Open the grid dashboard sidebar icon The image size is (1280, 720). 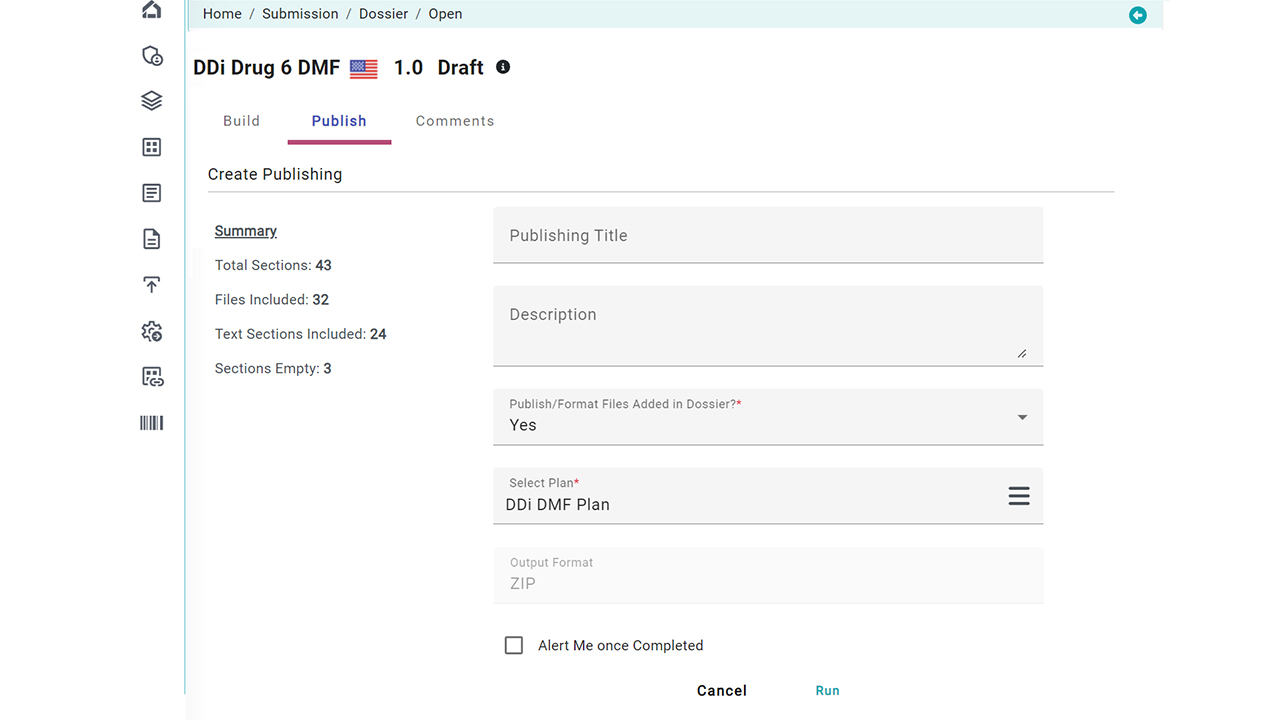pos(151,147)
